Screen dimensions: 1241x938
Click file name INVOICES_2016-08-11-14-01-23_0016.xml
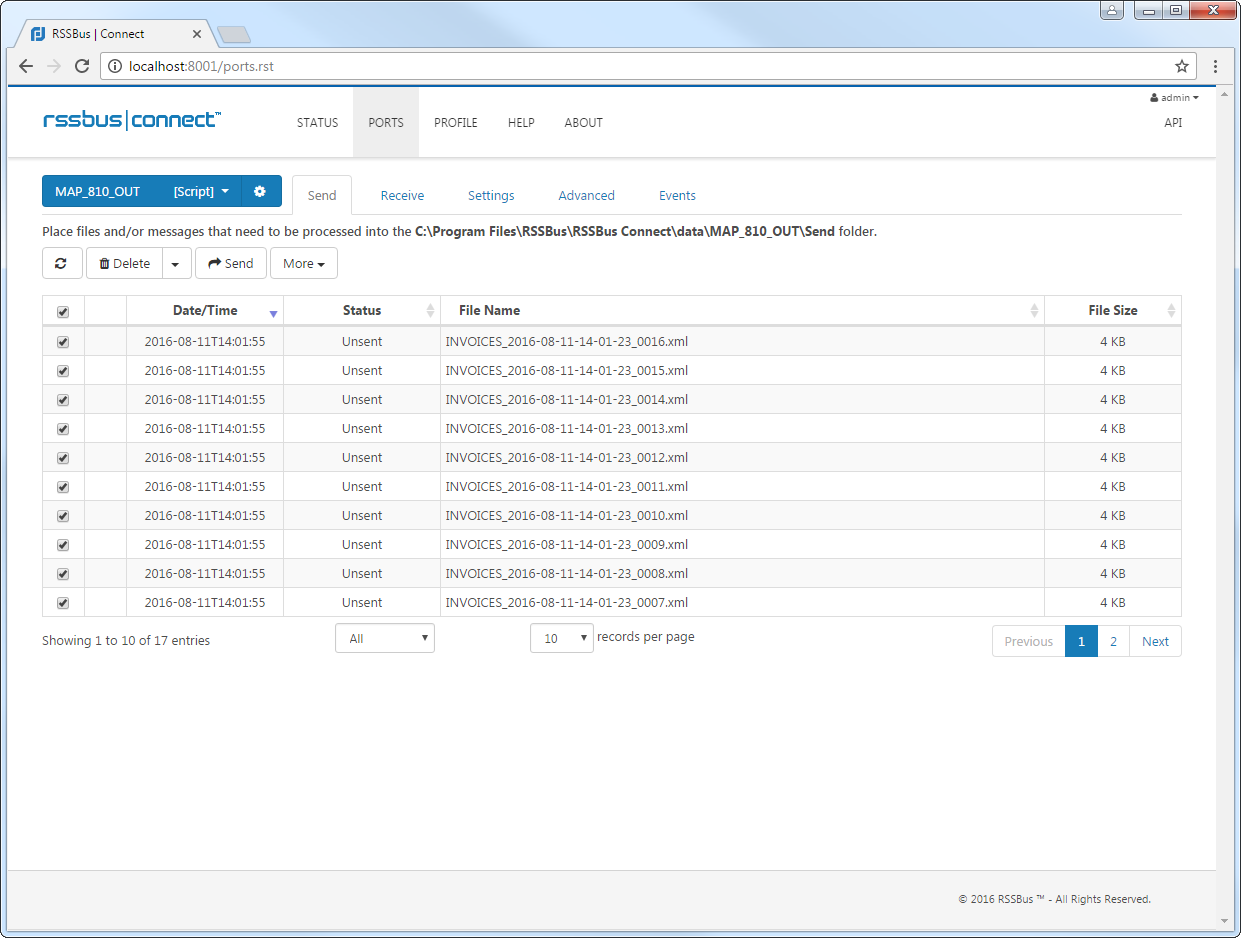tap(567, 342)
